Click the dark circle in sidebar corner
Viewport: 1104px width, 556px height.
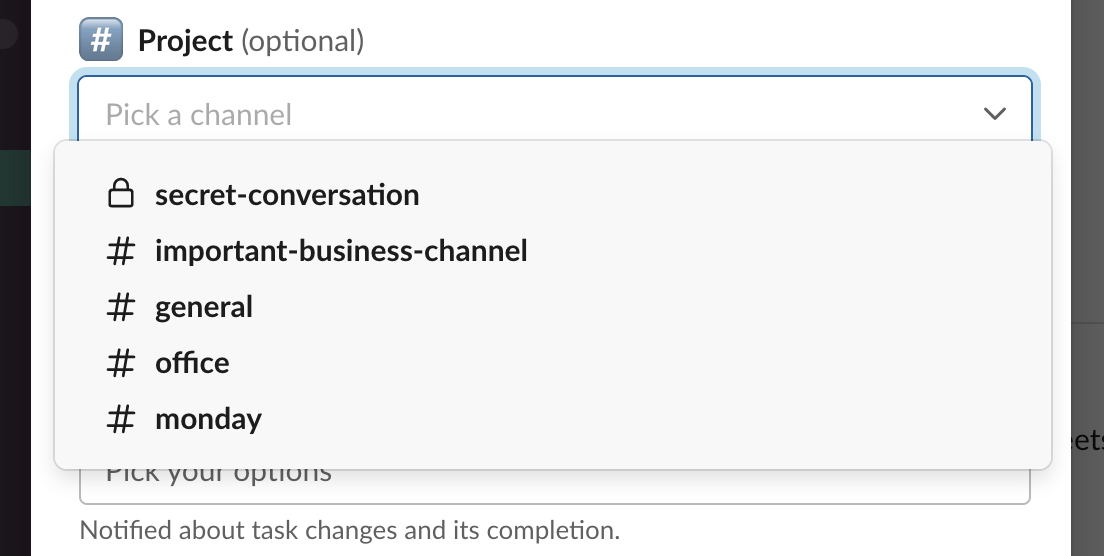7,33
